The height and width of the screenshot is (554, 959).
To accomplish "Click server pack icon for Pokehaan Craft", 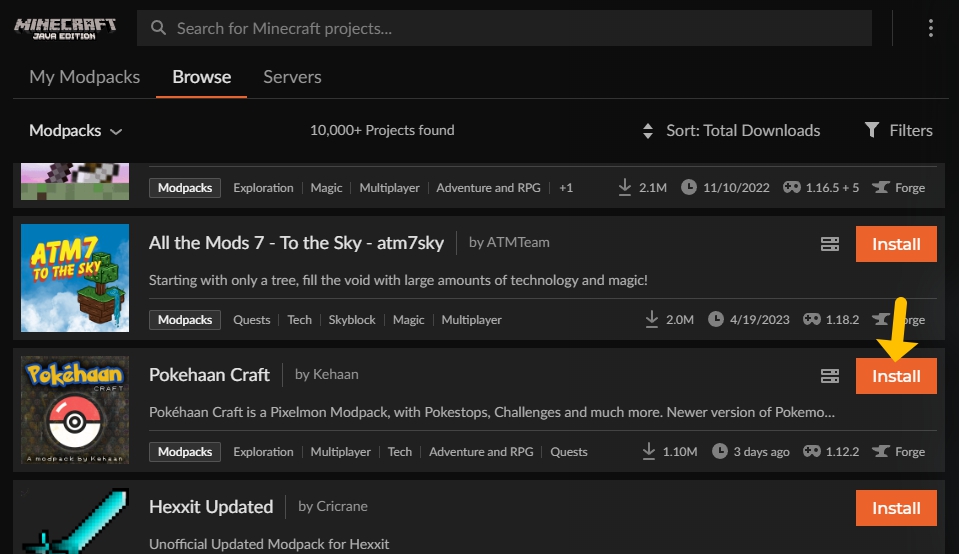I will pyautogui.click(x=829, y=376).
